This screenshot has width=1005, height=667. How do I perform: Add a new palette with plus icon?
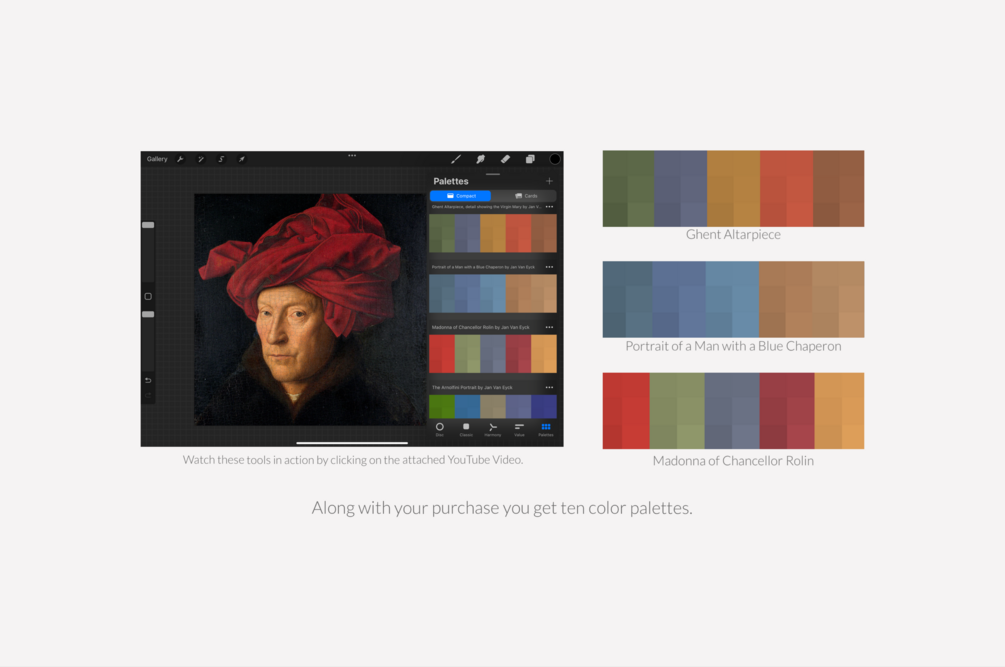[x=549, y=181]
